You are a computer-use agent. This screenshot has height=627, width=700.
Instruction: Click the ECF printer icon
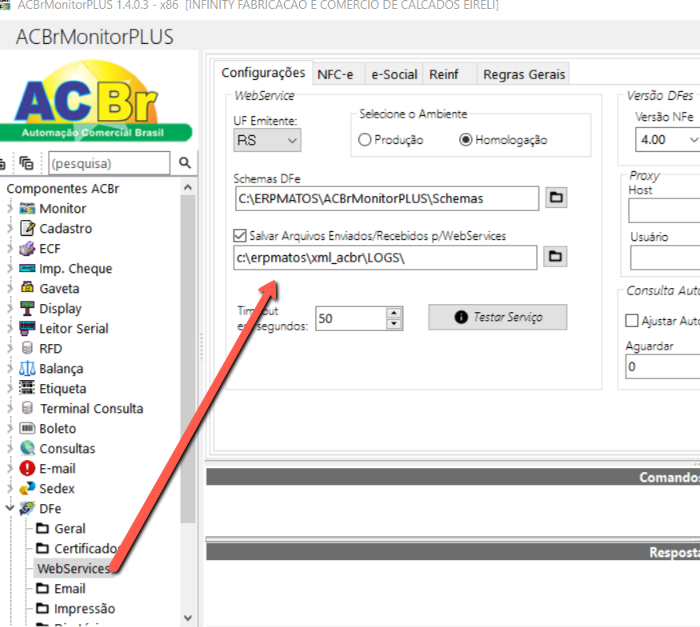tap(27, 248)
